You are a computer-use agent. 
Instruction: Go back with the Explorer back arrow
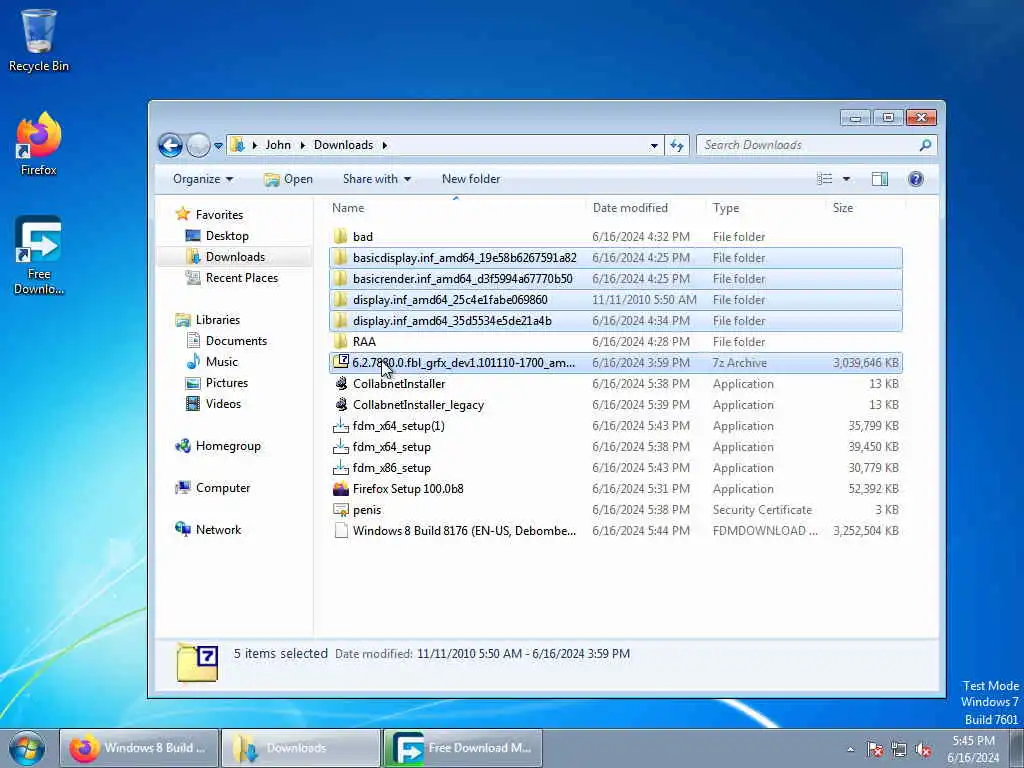[170, 145]
